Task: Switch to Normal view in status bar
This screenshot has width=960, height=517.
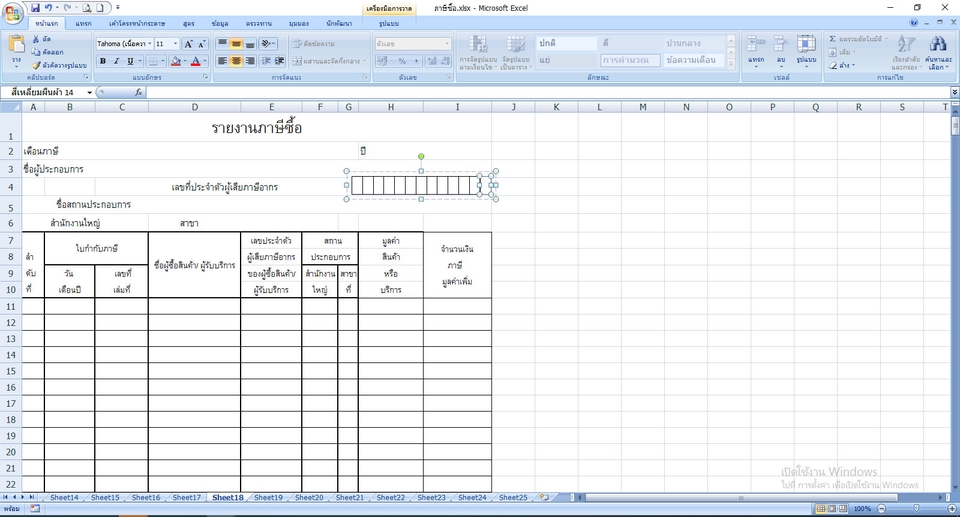Action: coord(821,508)
